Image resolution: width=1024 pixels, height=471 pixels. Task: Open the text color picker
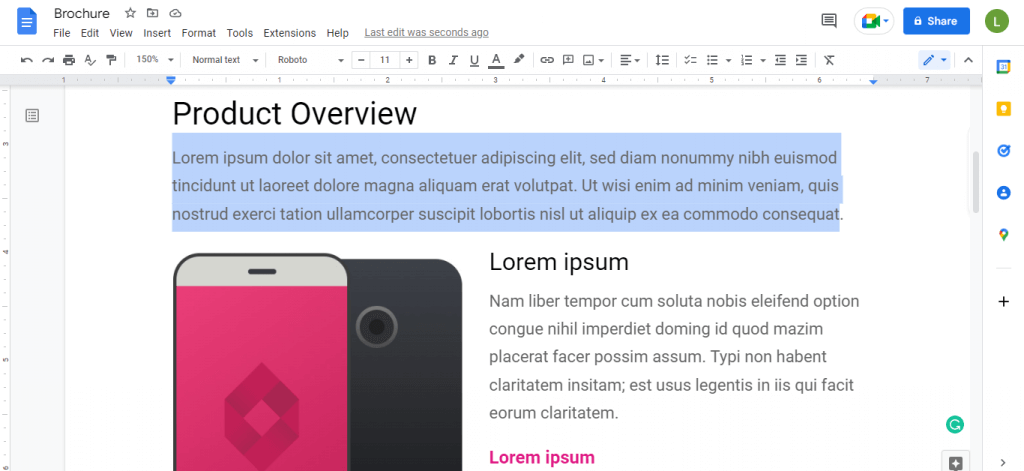(x=496, y=60)
